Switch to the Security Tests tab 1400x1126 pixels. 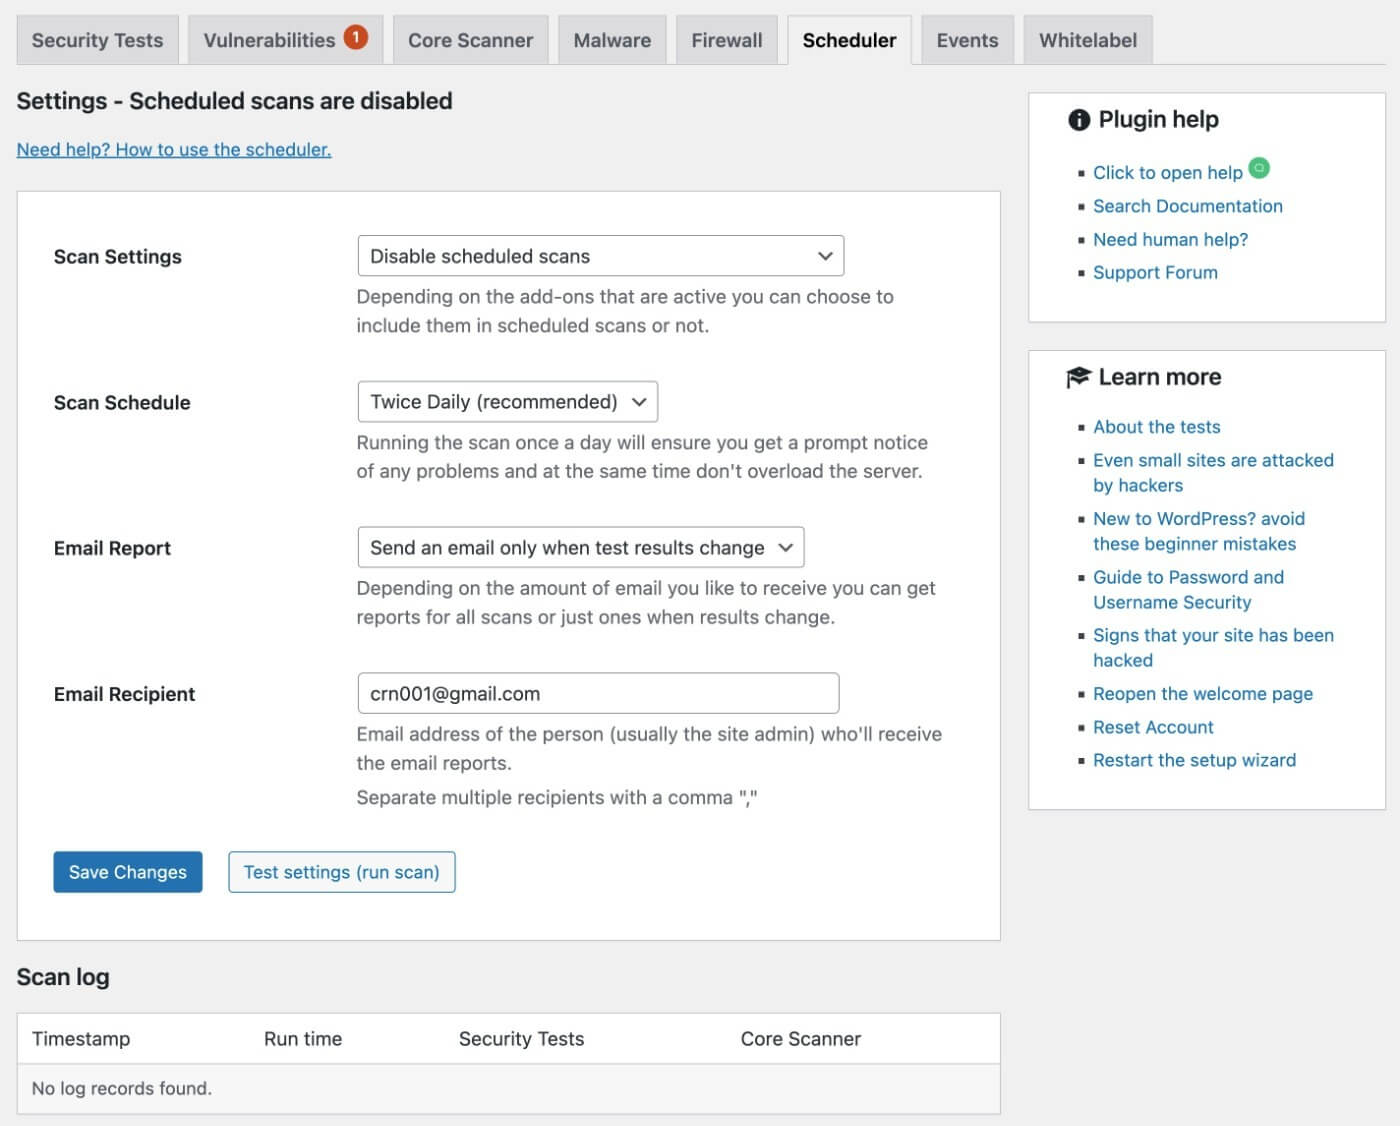click(97, 40)
